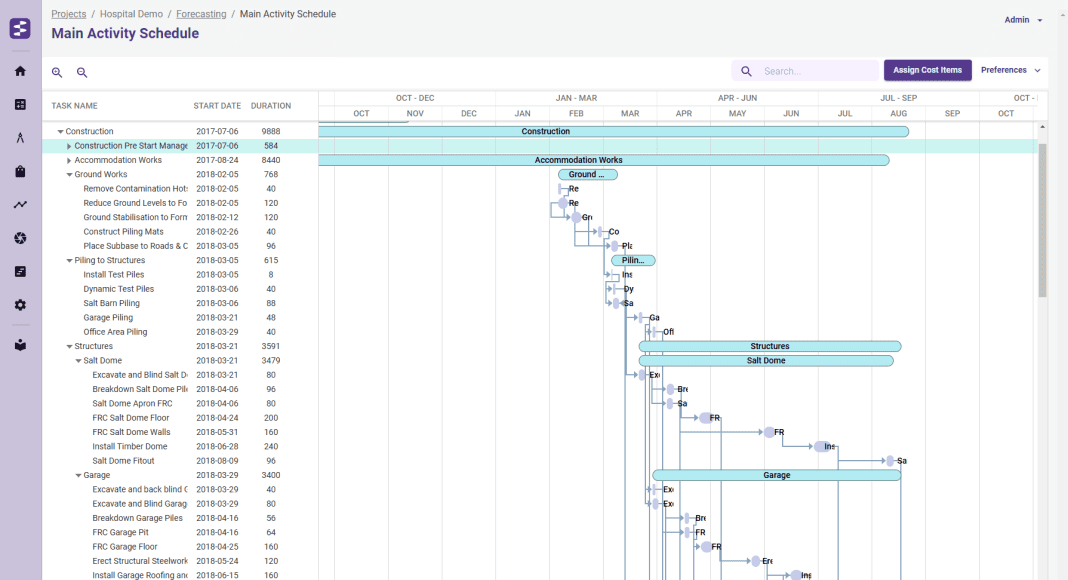The width and height of the screenshot is (1068, 580).
Task: Go to Home from the sidebar
Action: [20, 71]
